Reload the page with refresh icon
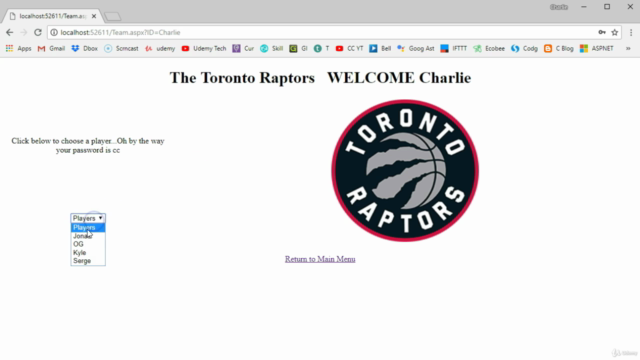Viewport: 640px width, 360px height. pos(38,32)
